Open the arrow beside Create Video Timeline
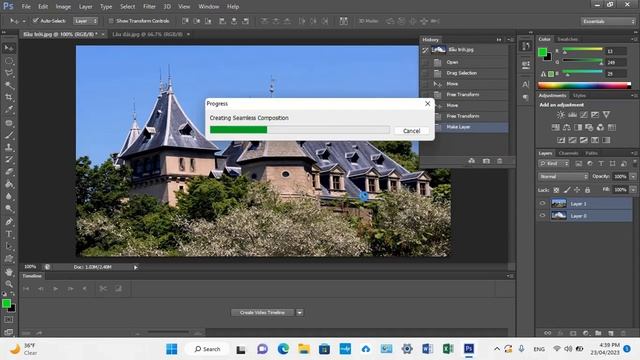640x360 pixels. point(300,313)
